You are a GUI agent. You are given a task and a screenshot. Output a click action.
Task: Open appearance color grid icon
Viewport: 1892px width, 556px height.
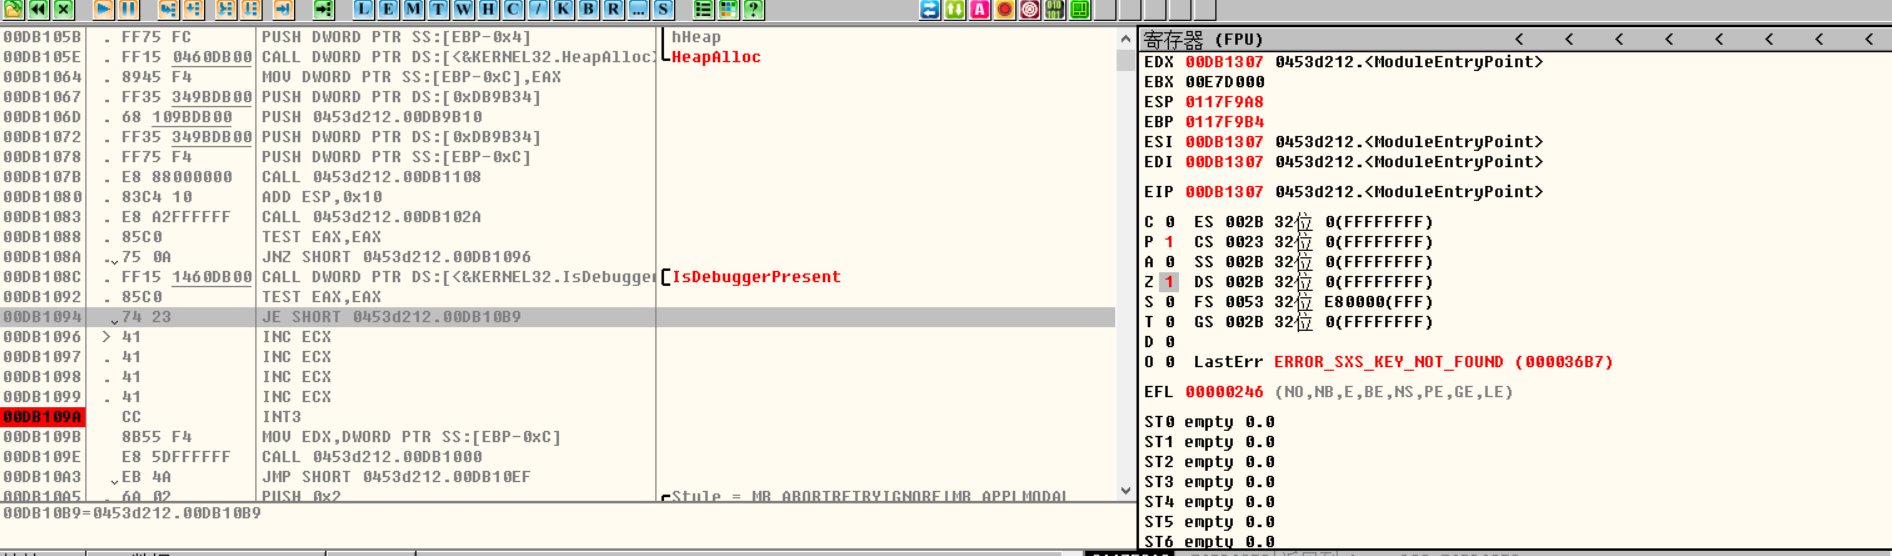[728, 9]
